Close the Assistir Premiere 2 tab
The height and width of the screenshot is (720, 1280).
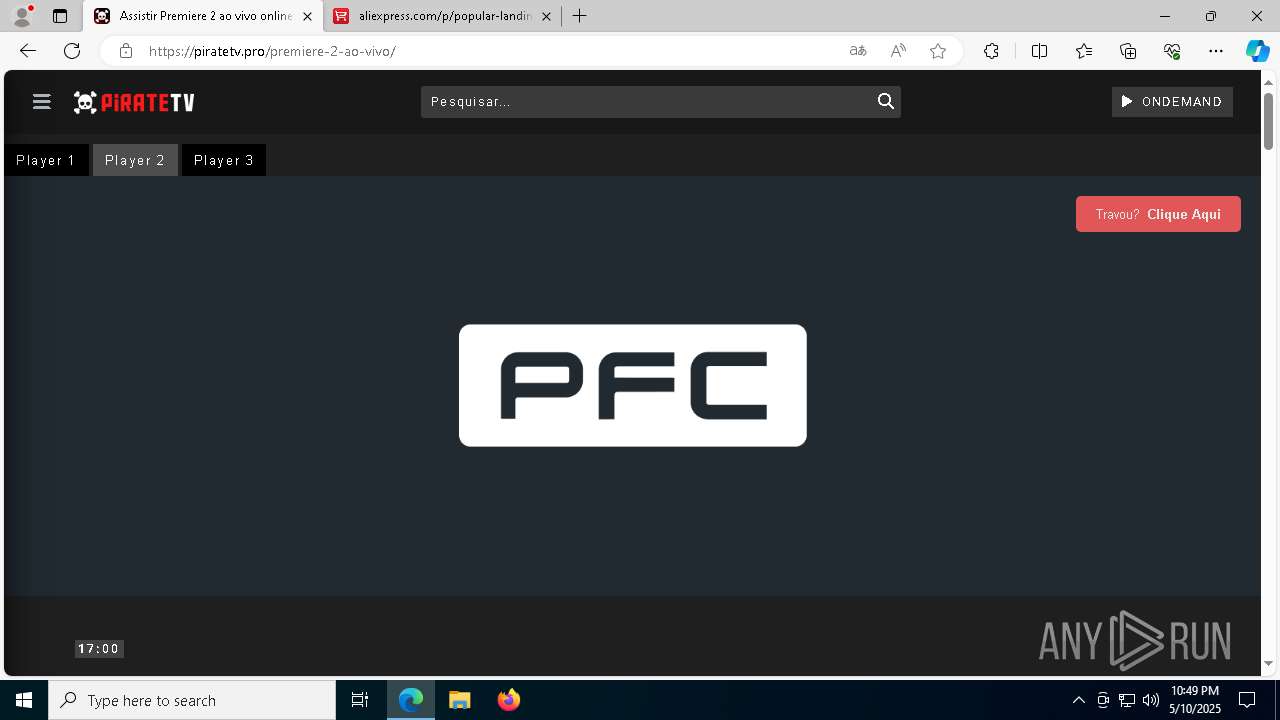click(x=307, y=16)
